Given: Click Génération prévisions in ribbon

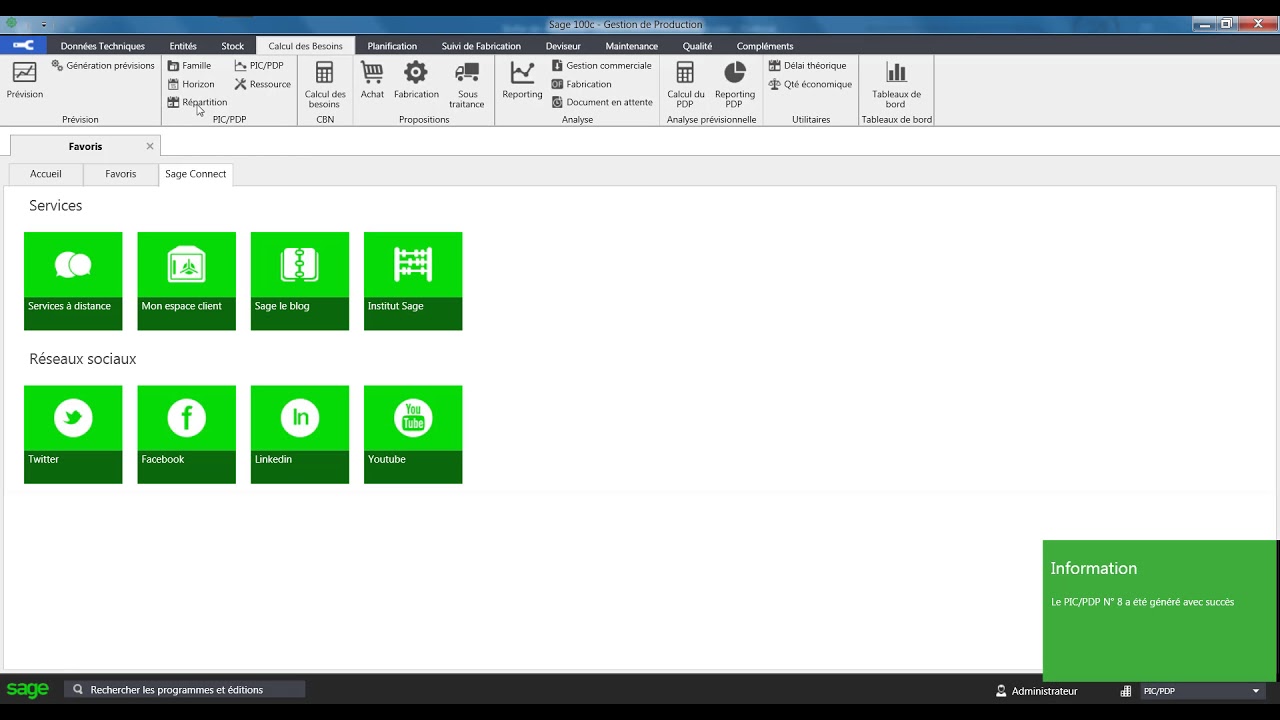Looking at the screenshot, I should [x=103, y=66].
